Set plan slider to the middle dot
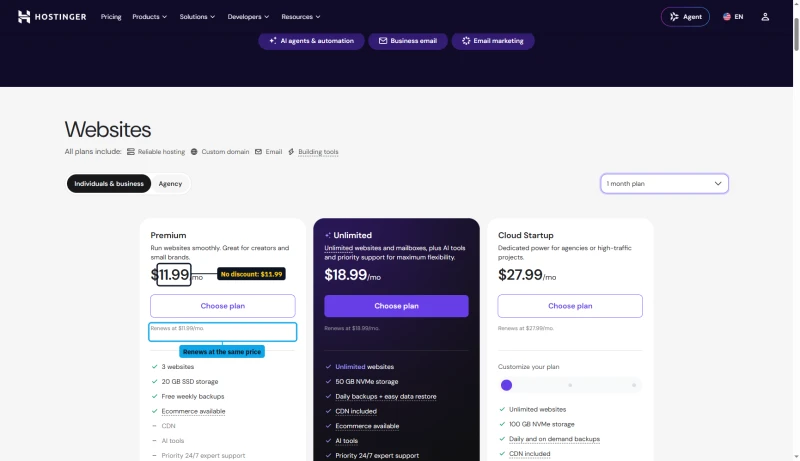800x461 pixels. 570,385
